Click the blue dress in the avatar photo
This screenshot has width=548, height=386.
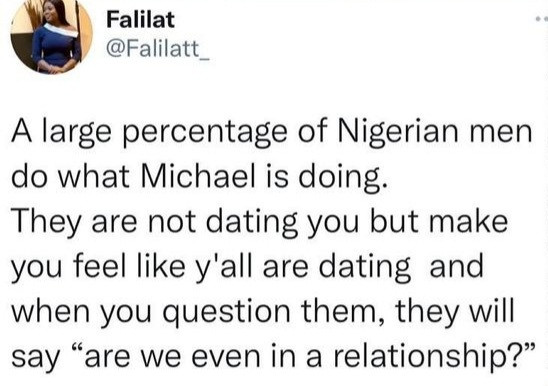point(55,47)
